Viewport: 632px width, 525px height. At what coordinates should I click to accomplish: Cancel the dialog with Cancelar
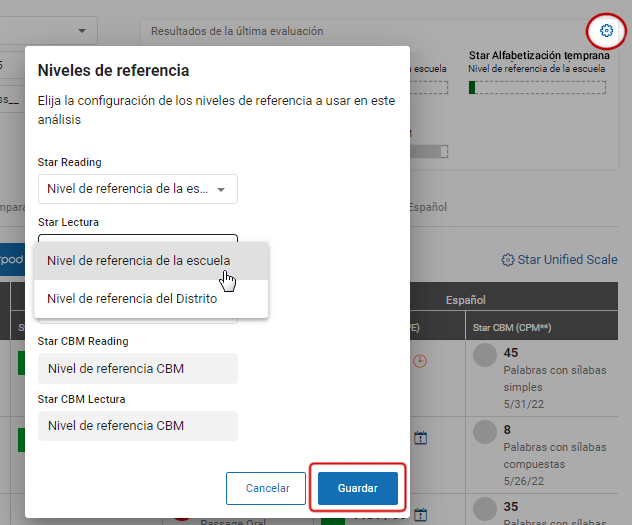tap(266, 488)
